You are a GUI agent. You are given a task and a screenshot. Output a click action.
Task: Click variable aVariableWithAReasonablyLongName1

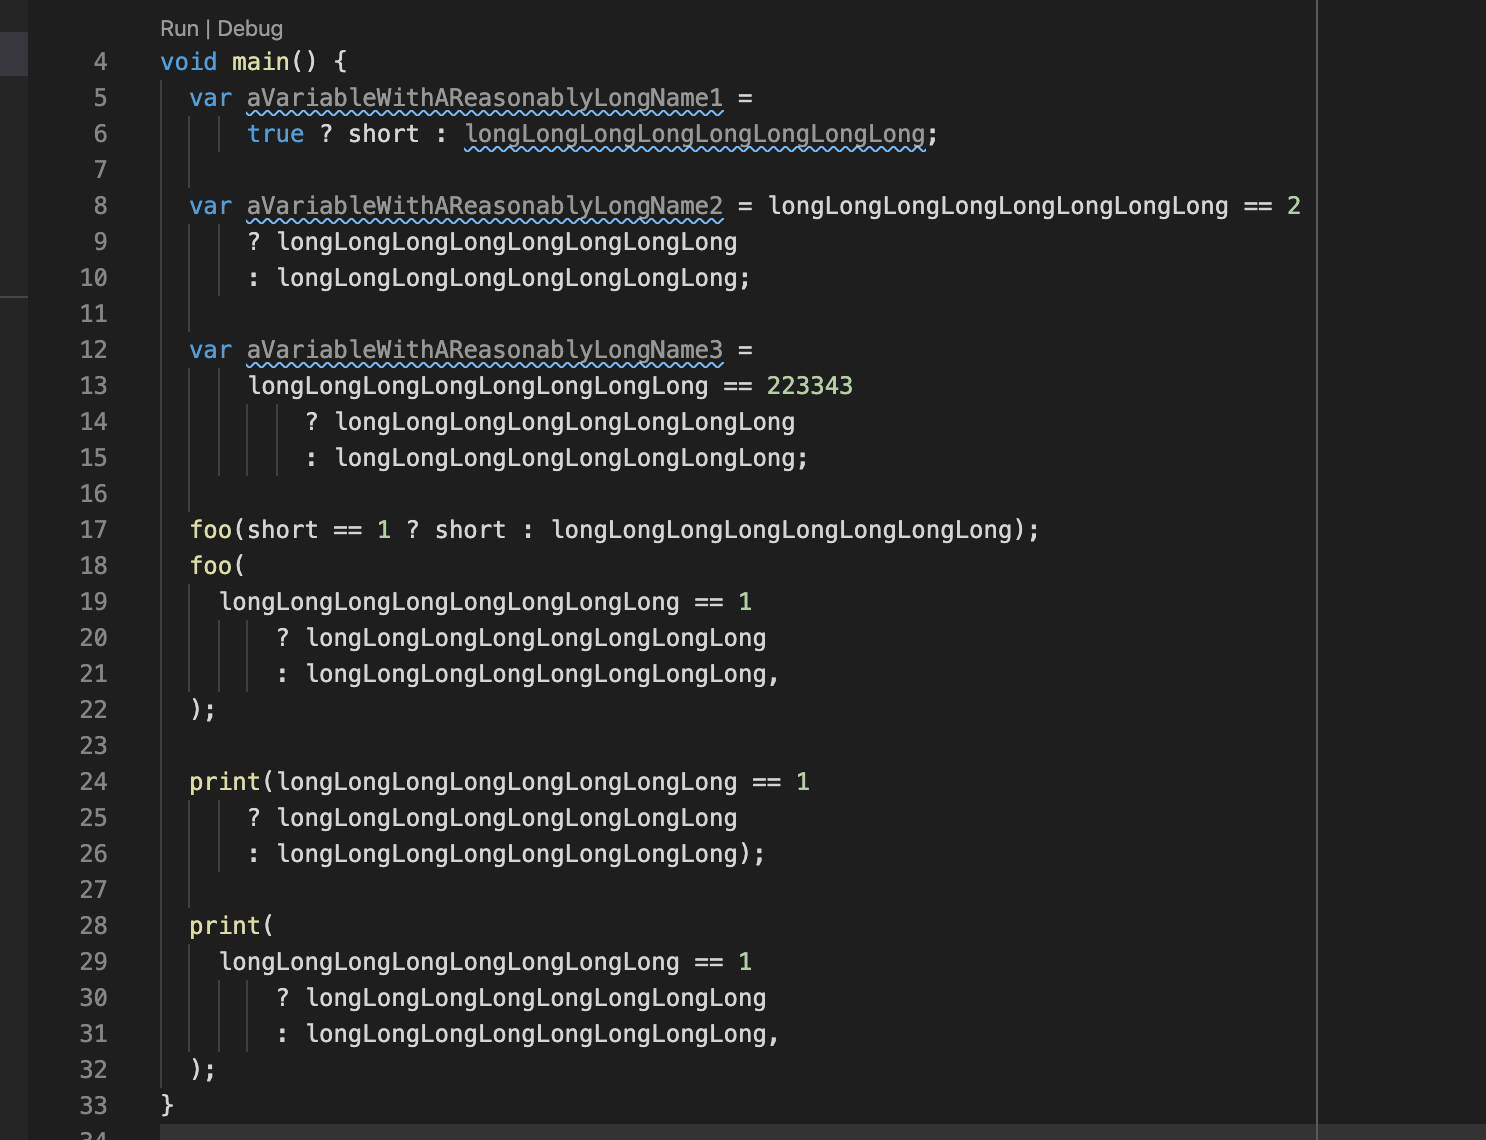point(484,98)
